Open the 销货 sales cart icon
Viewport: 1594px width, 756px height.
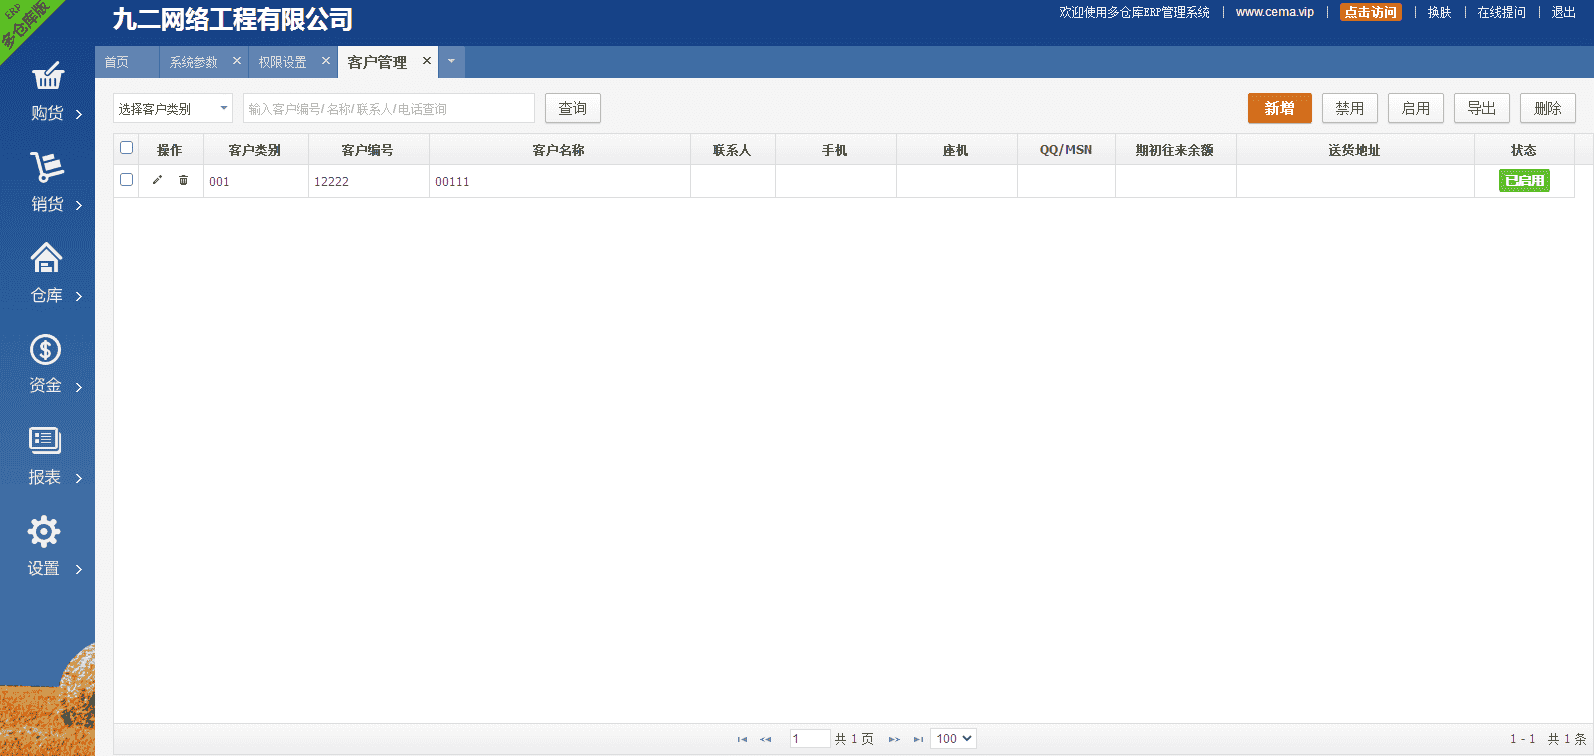point(47,167)
